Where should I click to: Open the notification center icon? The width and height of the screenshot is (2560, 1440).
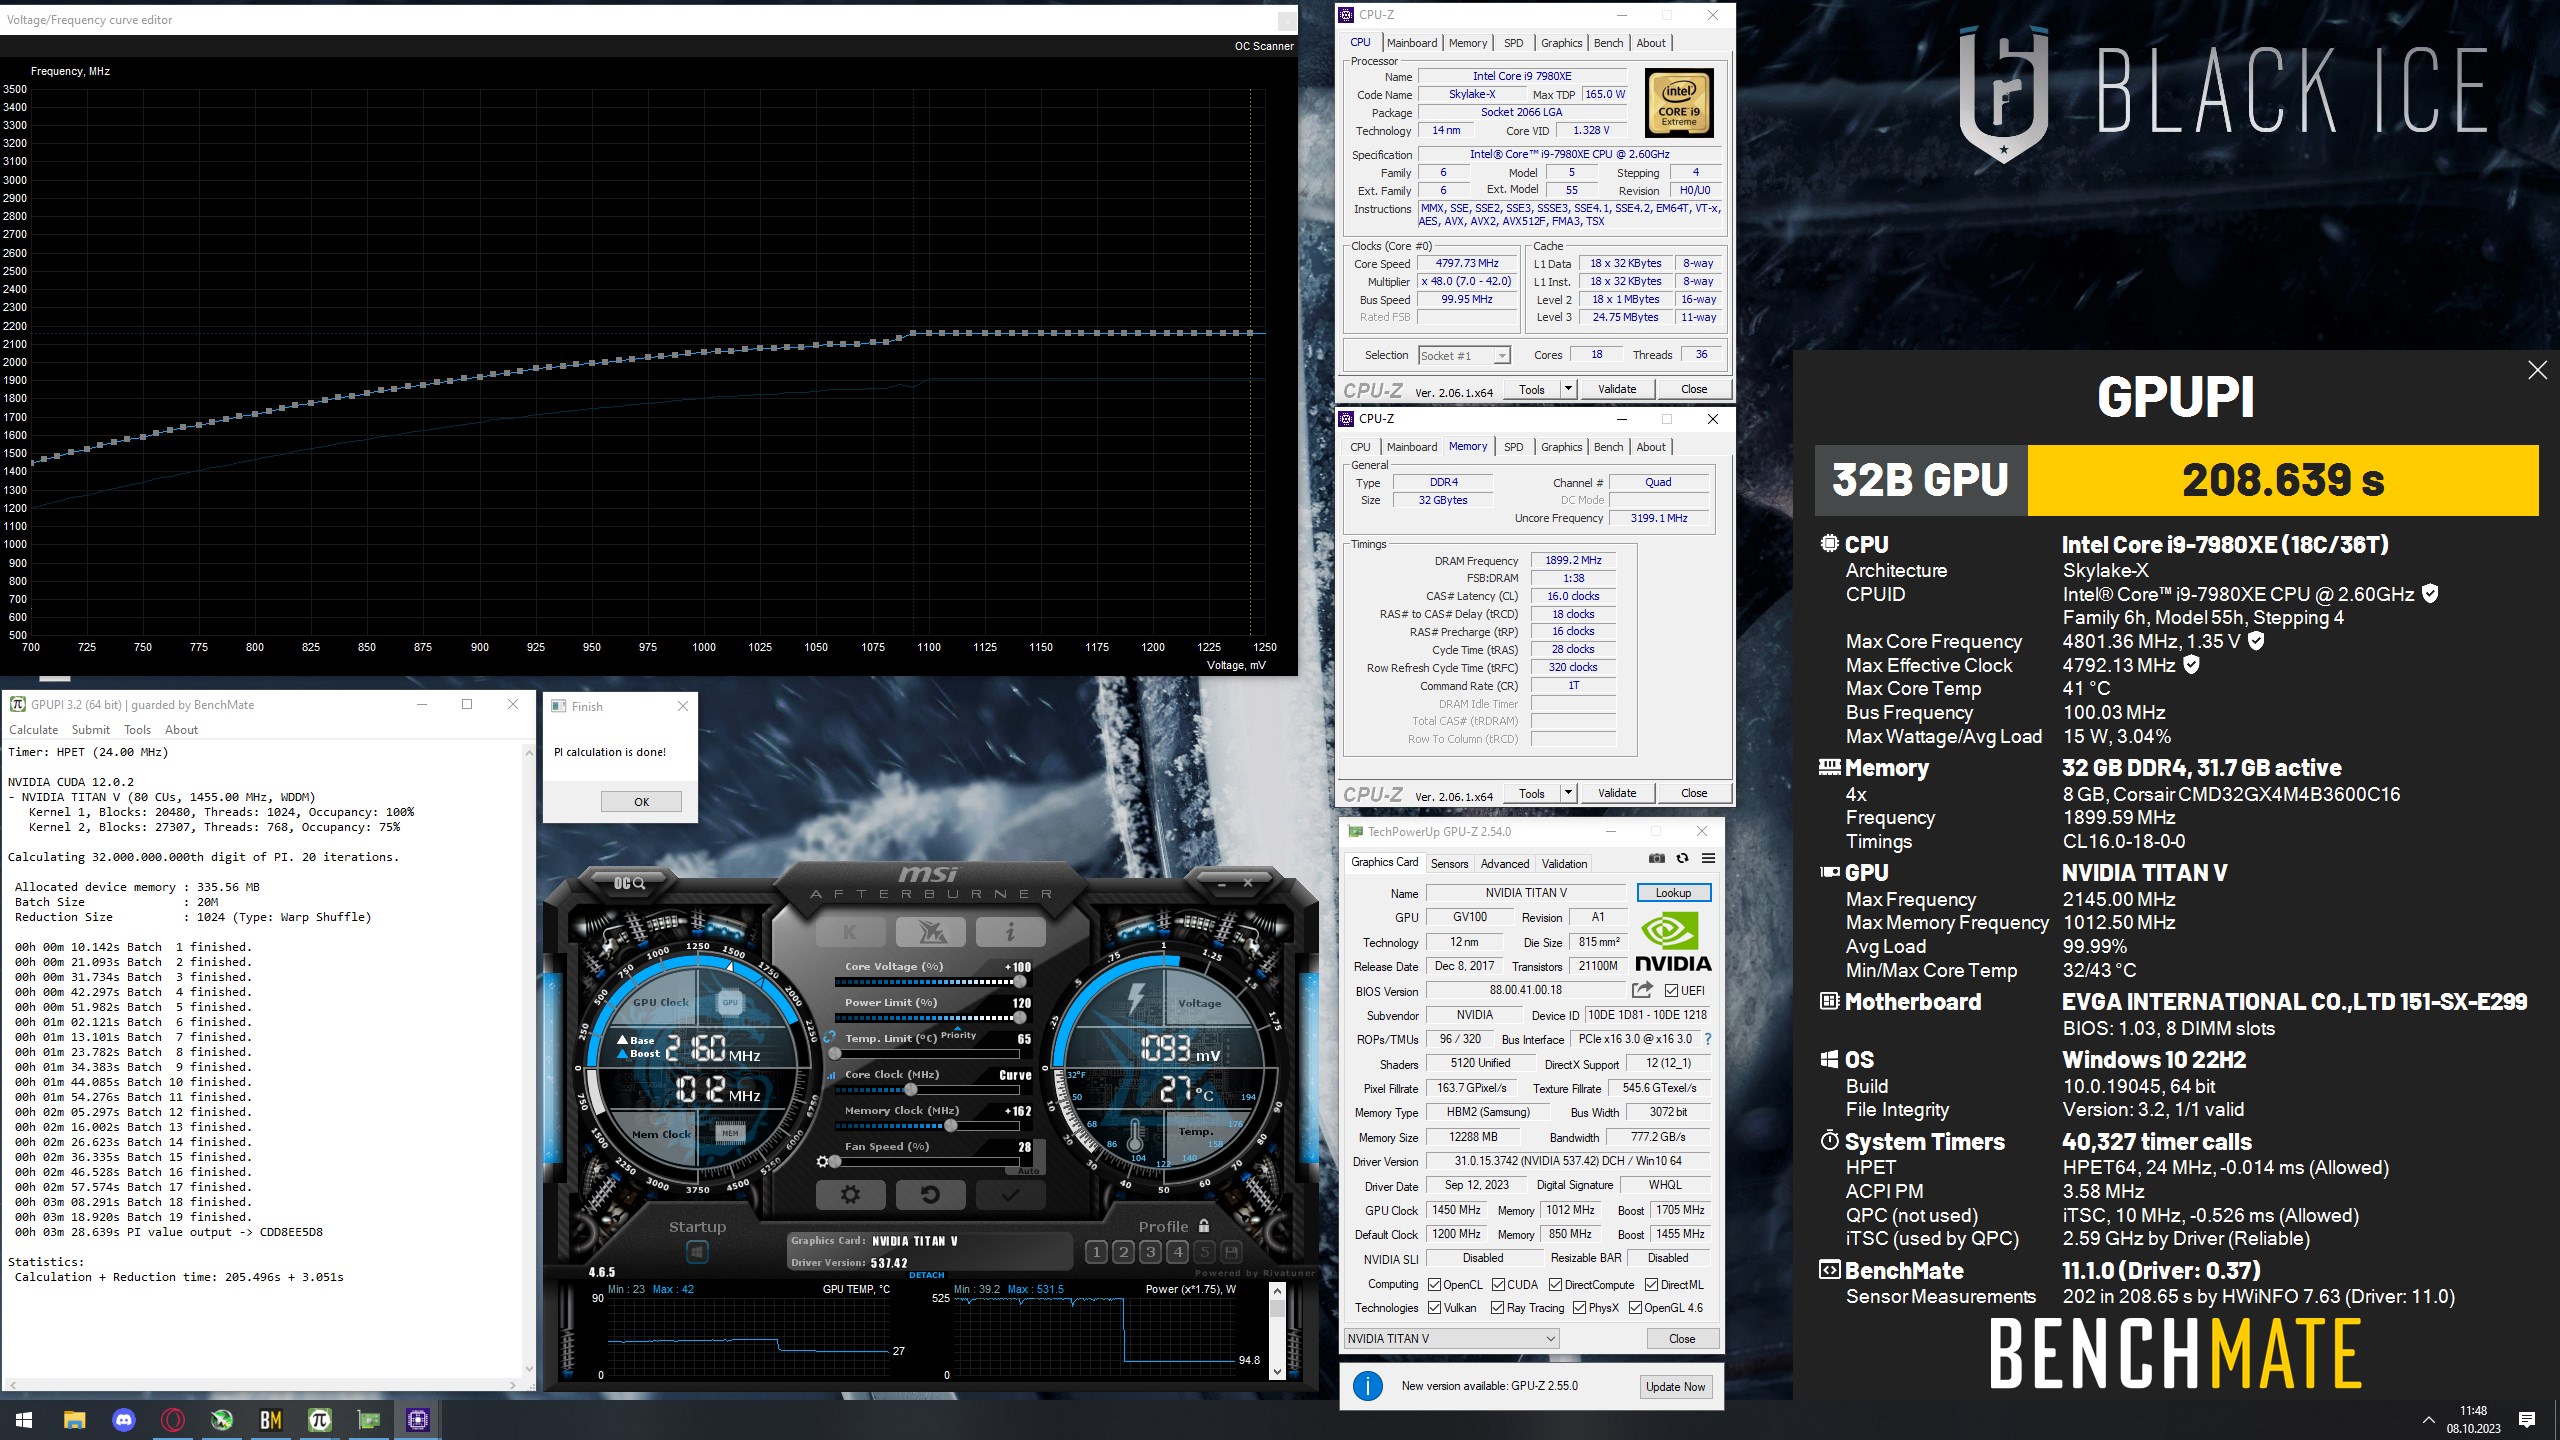click(2527, 1419)
